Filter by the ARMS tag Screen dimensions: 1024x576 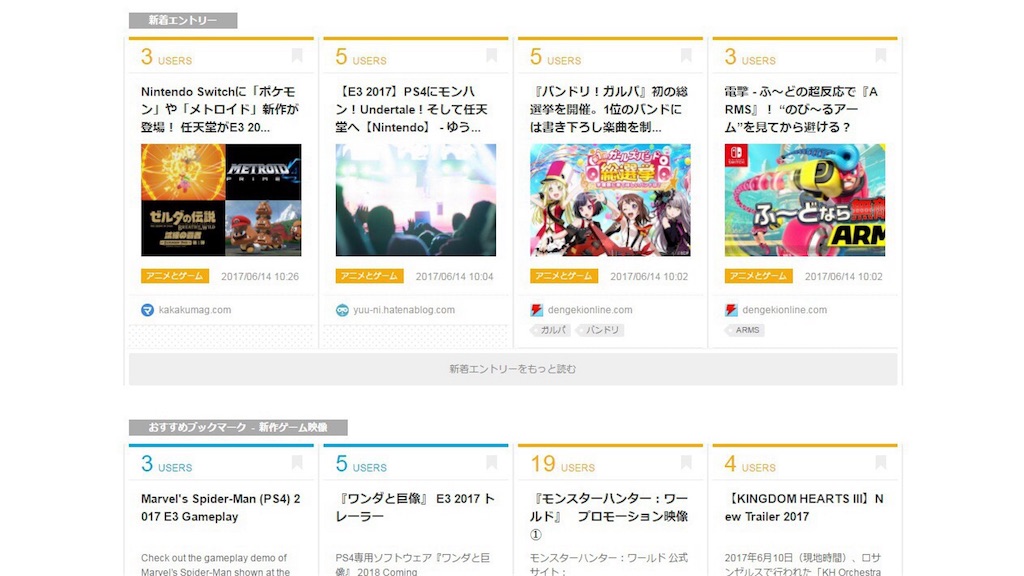[x=746, y=330]
